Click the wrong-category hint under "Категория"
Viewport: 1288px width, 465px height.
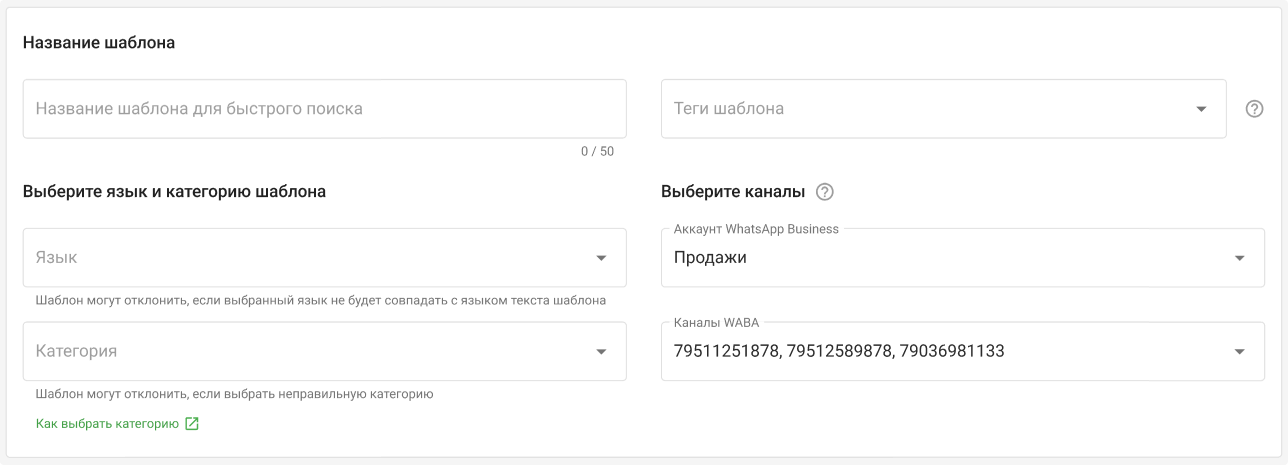point(234,394)
